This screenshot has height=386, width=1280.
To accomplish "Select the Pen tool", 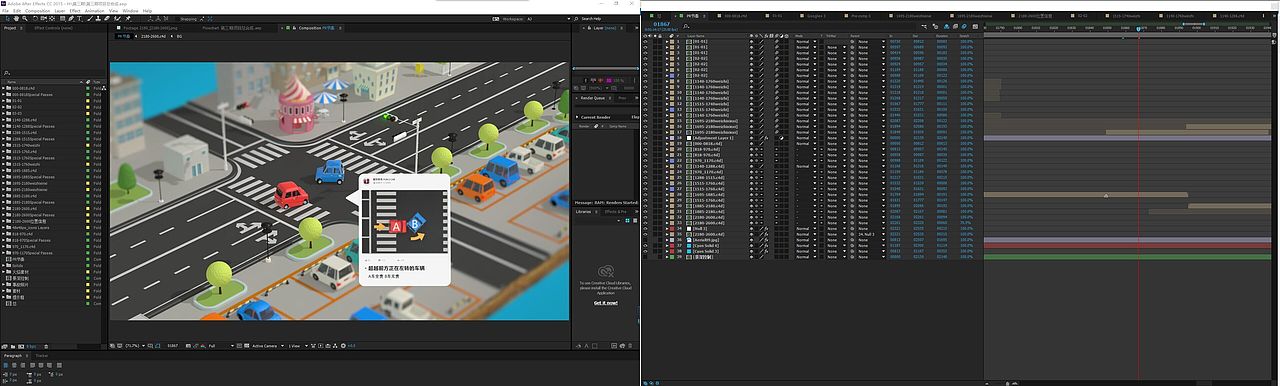I will tap(71, 18).
